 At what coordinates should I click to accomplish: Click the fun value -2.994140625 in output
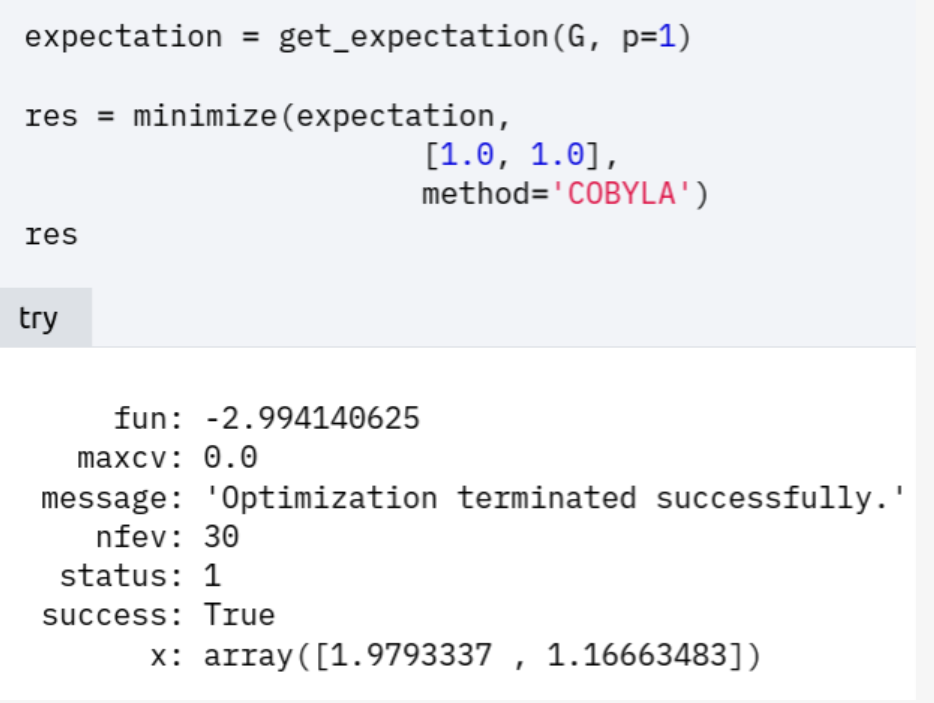[x=312, y=419]
